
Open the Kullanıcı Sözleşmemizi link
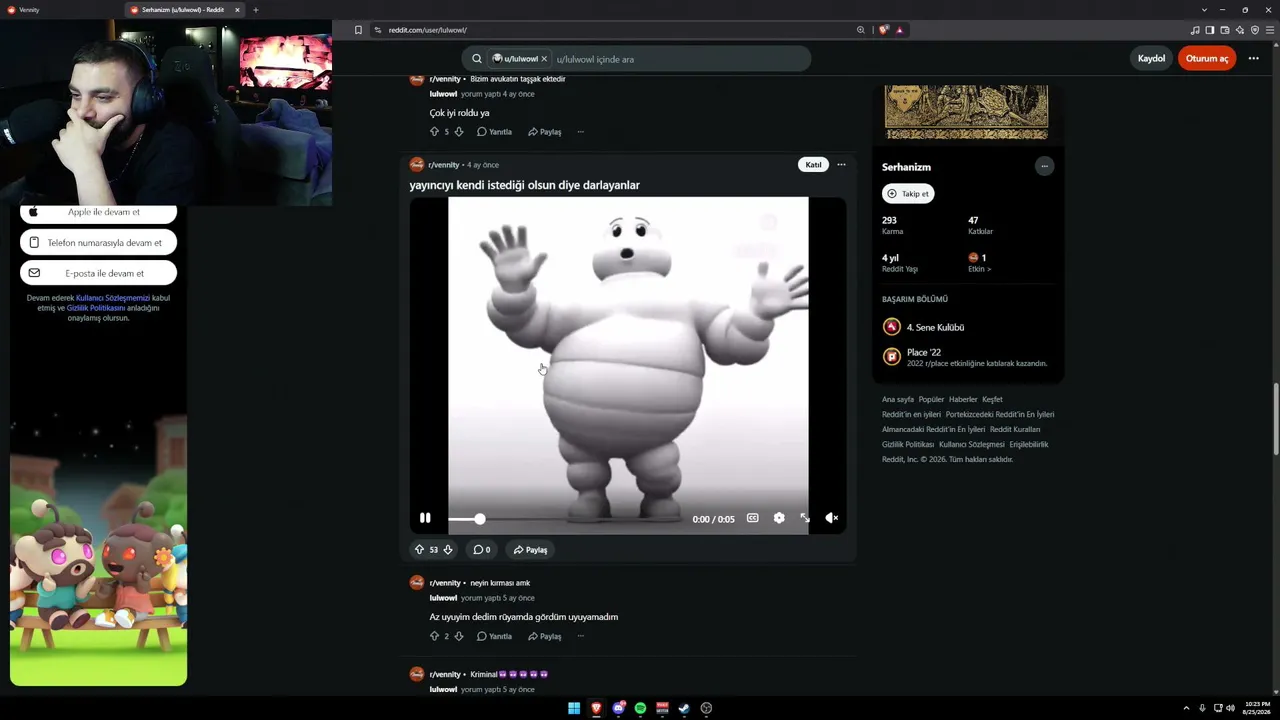(x=113, y=298)
